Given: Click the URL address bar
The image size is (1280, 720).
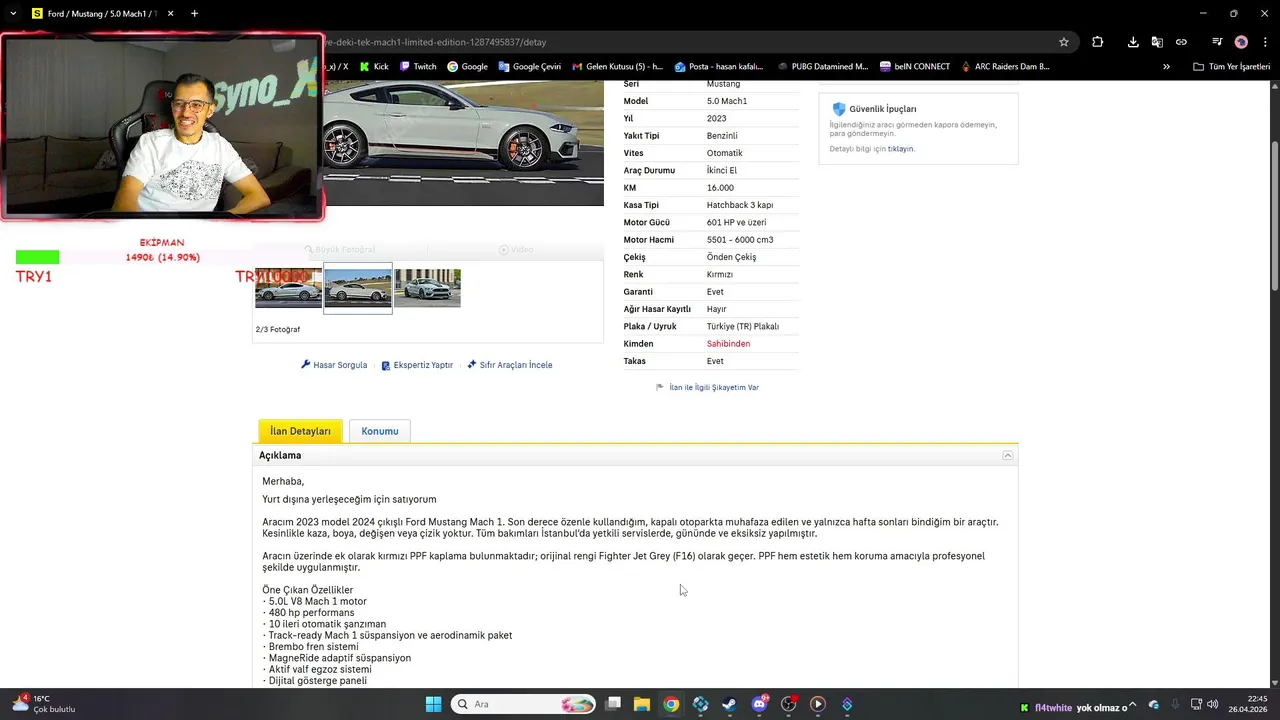Looking at the screenshot, I should [x=690, y=42].
